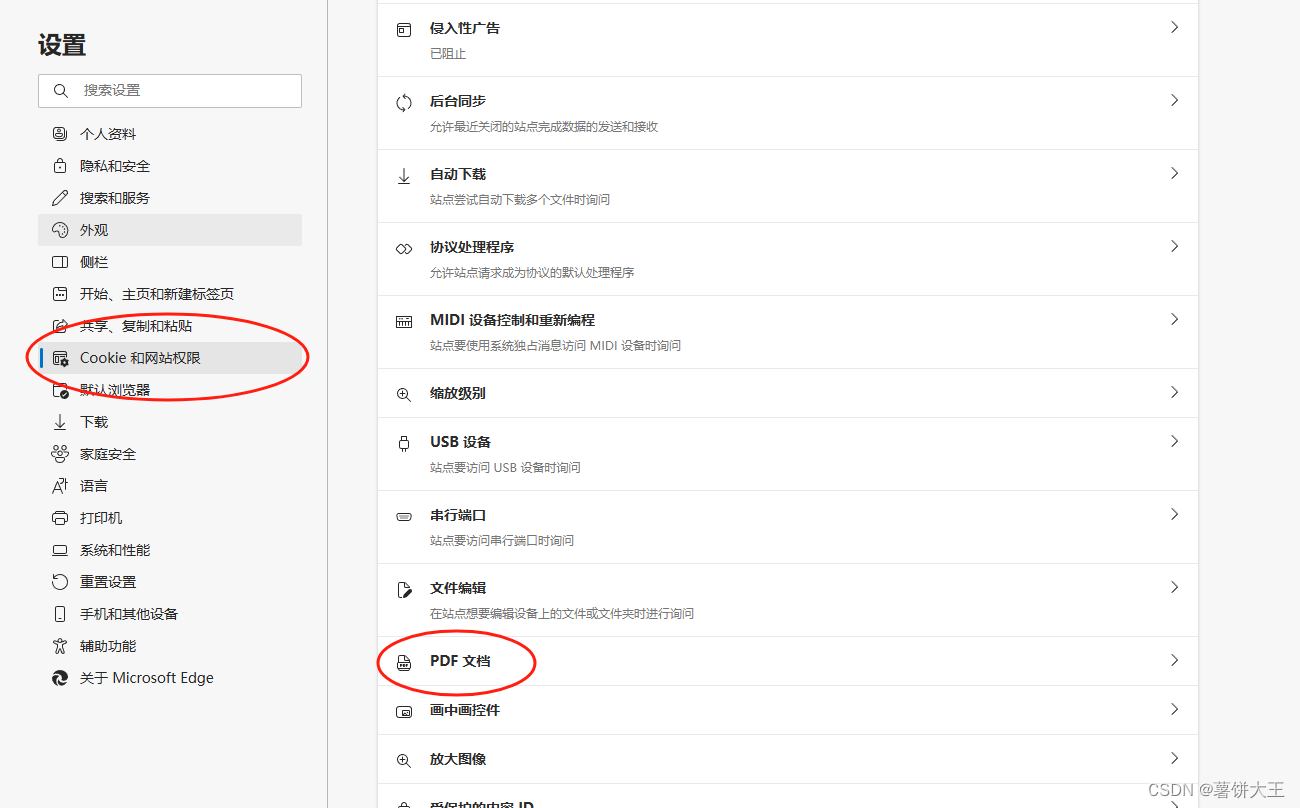The width and height of the screenshot is (1300, 808).
Task: Click the 串行端口 icon
Action: click(403, 514)
